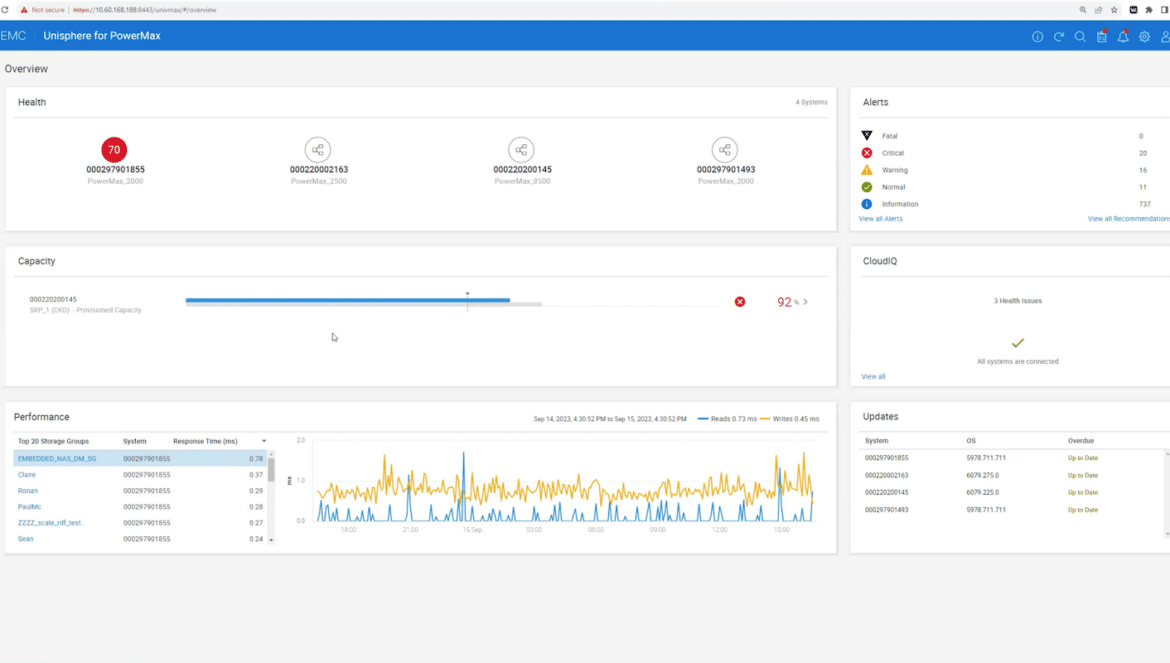1170x663 pixels.
Task: Toggle the browser side panel
Action: point(1165,10)
